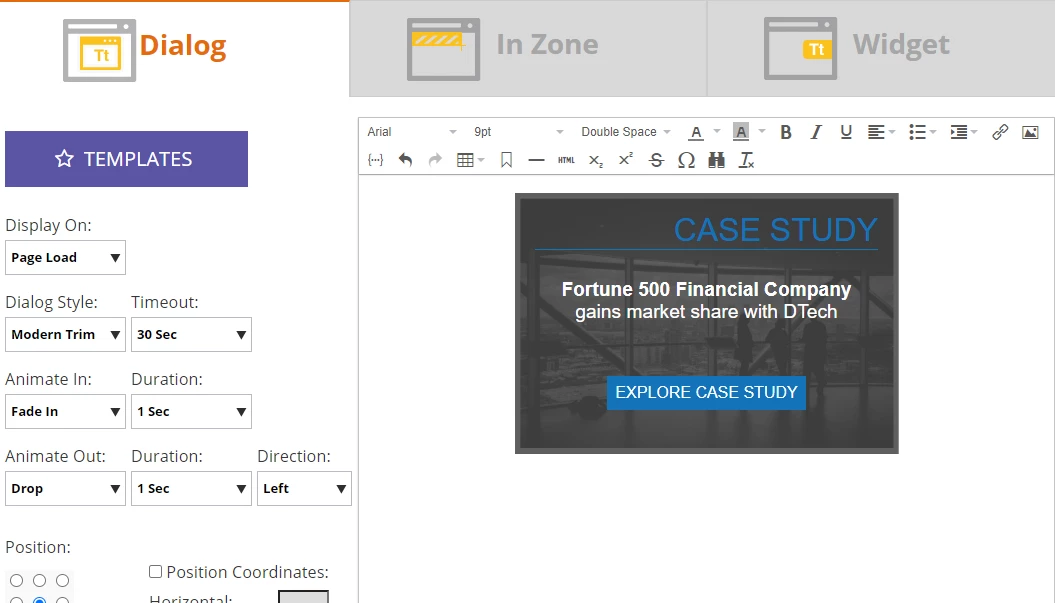Viewport: 1055px width, 603px height.
Task: Click the Fortune 500 Financial Company text
Action: pyautogui.click(x=706, y=289)
